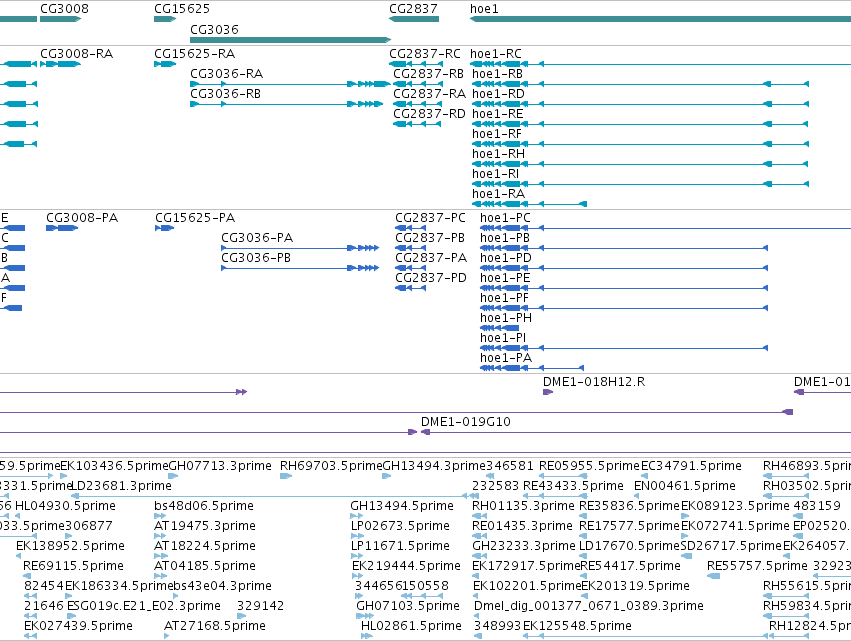This screenshot has height=641, width=851.
Task: Click the DME1-019G10 feature label
Action: [x=466, y=422]
